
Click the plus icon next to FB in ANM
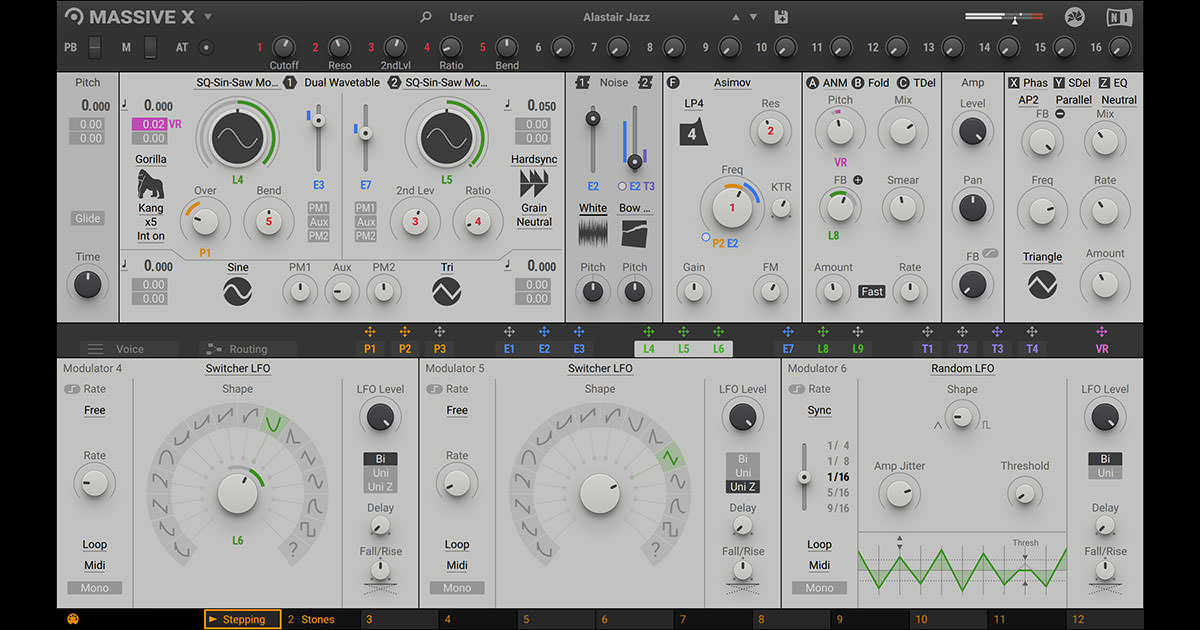(x=857, y=180)
